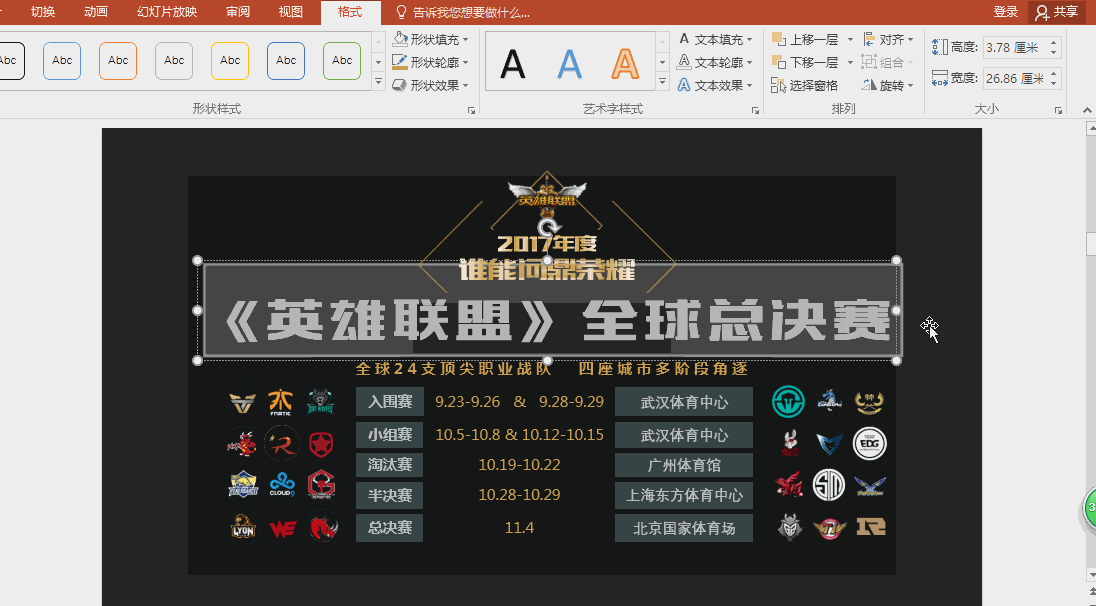This screenshot has height=606, width=1096.
Task: Click 北京国家体育场 venue box
Action: click(684, 528)
